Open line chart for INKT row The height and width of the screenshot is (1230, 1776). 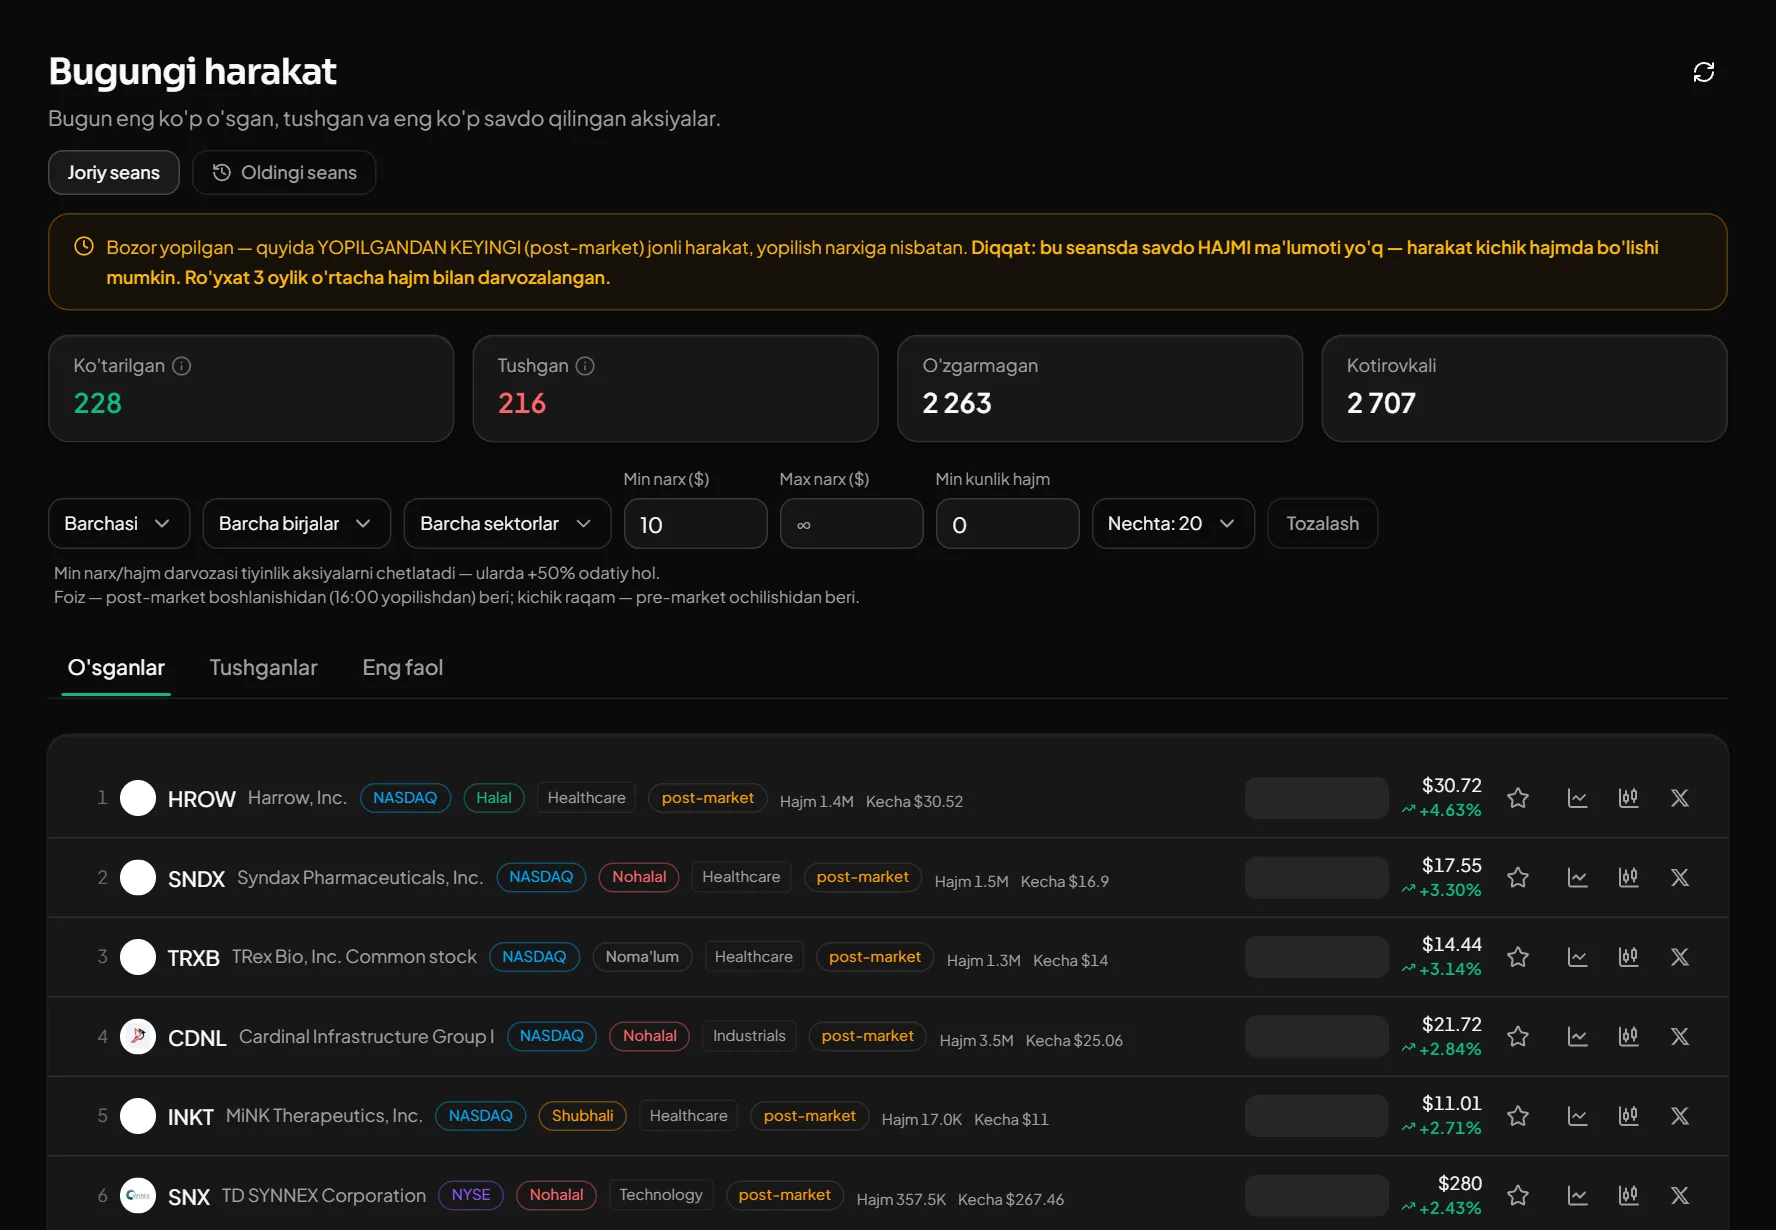1578,1116
